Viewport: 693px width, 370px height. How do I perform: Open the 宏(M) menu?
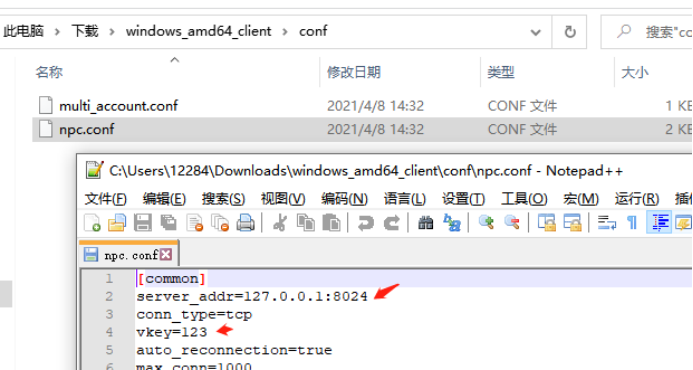581,199
